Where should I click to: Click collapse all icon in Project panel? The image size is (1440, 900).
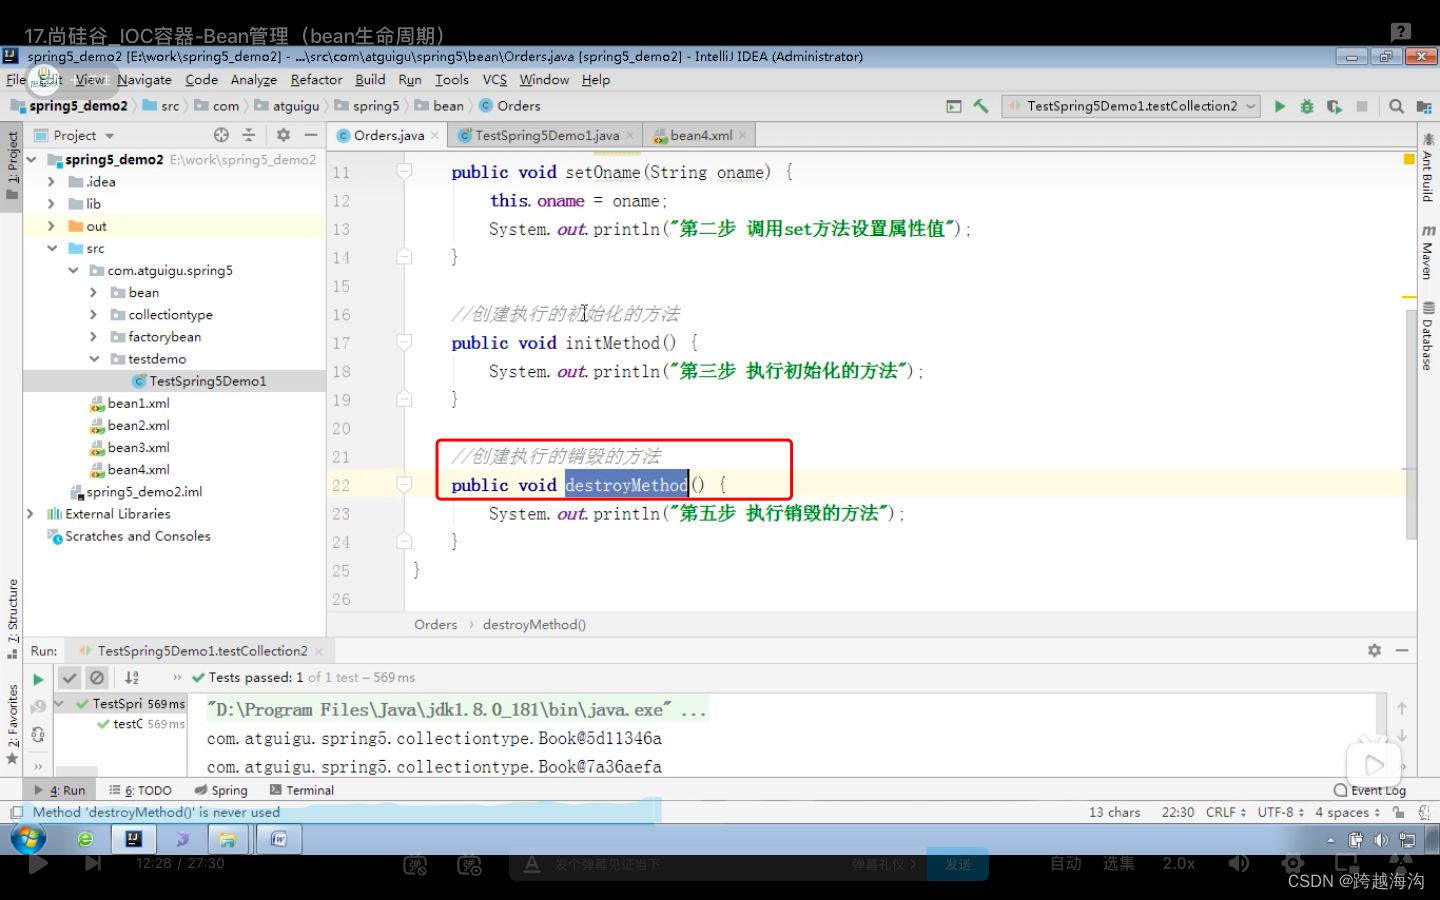(x=249, y=135)
